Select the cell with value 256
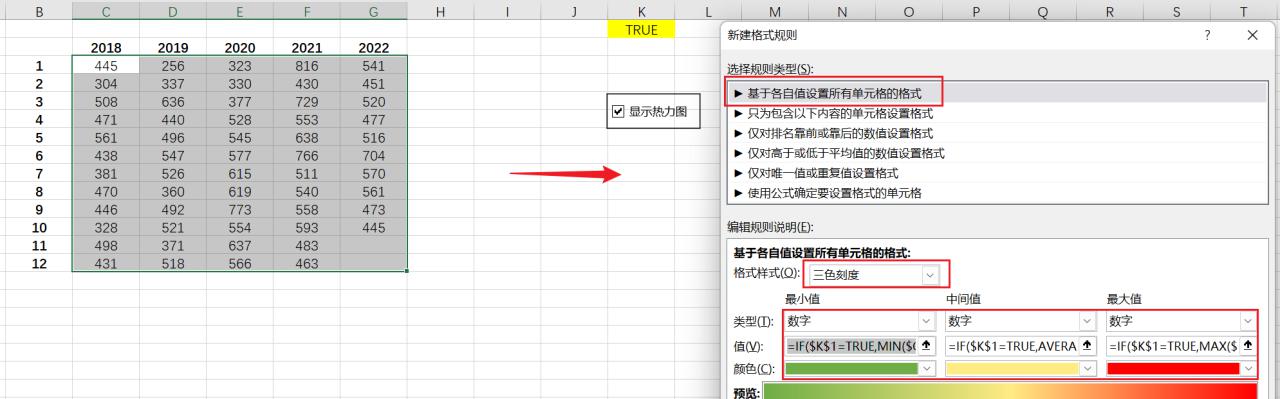 tap(173, 66)
